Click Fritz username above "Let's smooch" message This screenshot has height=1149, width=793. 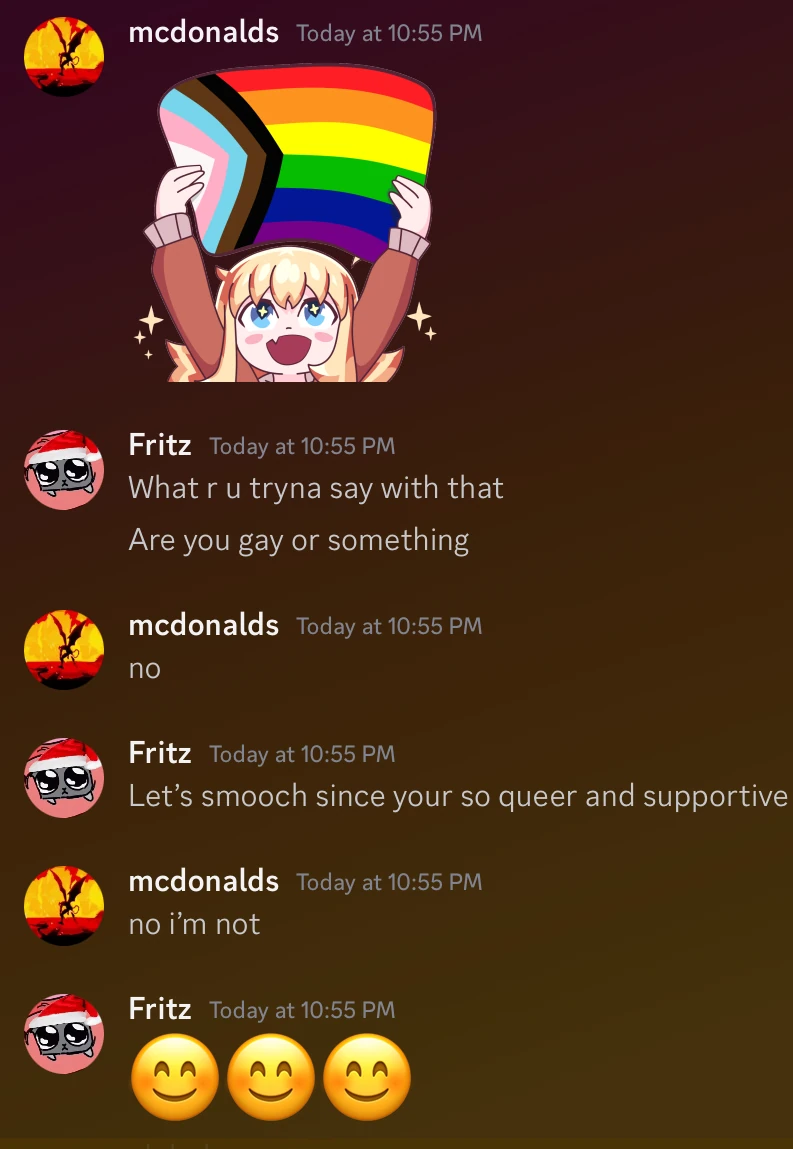[x=160, y=753]
